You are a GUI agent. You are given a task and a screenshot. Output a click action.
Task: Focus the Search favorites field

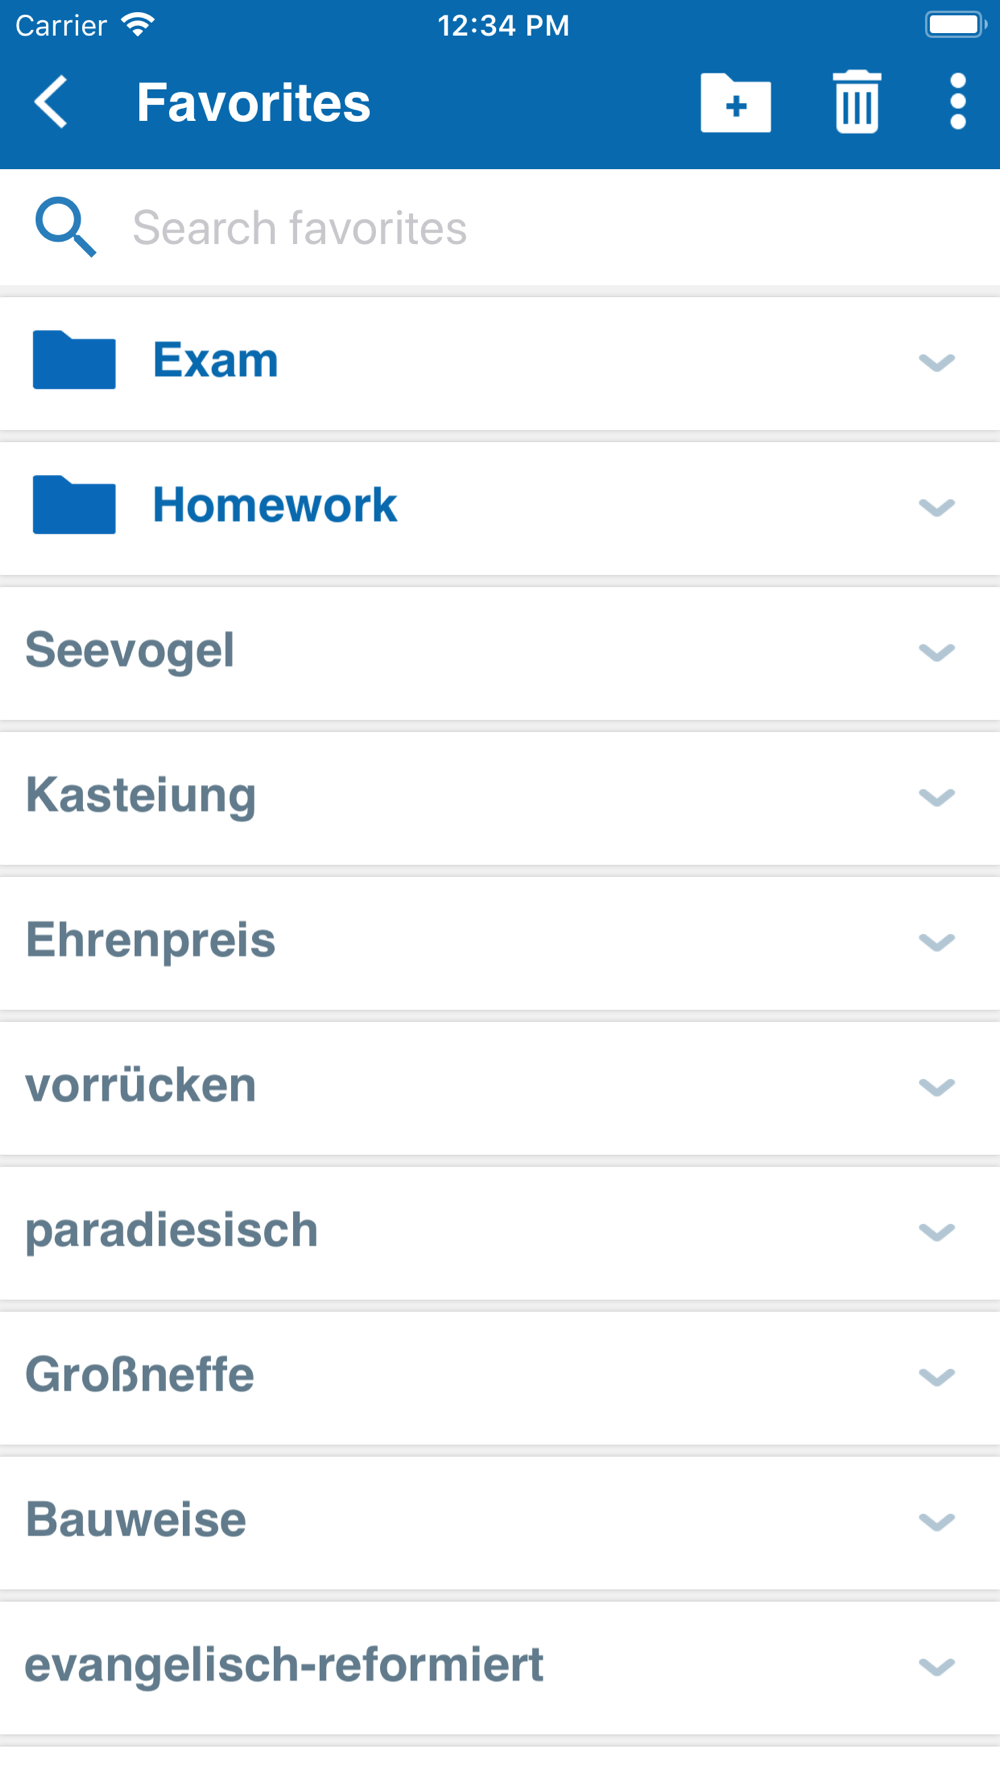[500, 228]
